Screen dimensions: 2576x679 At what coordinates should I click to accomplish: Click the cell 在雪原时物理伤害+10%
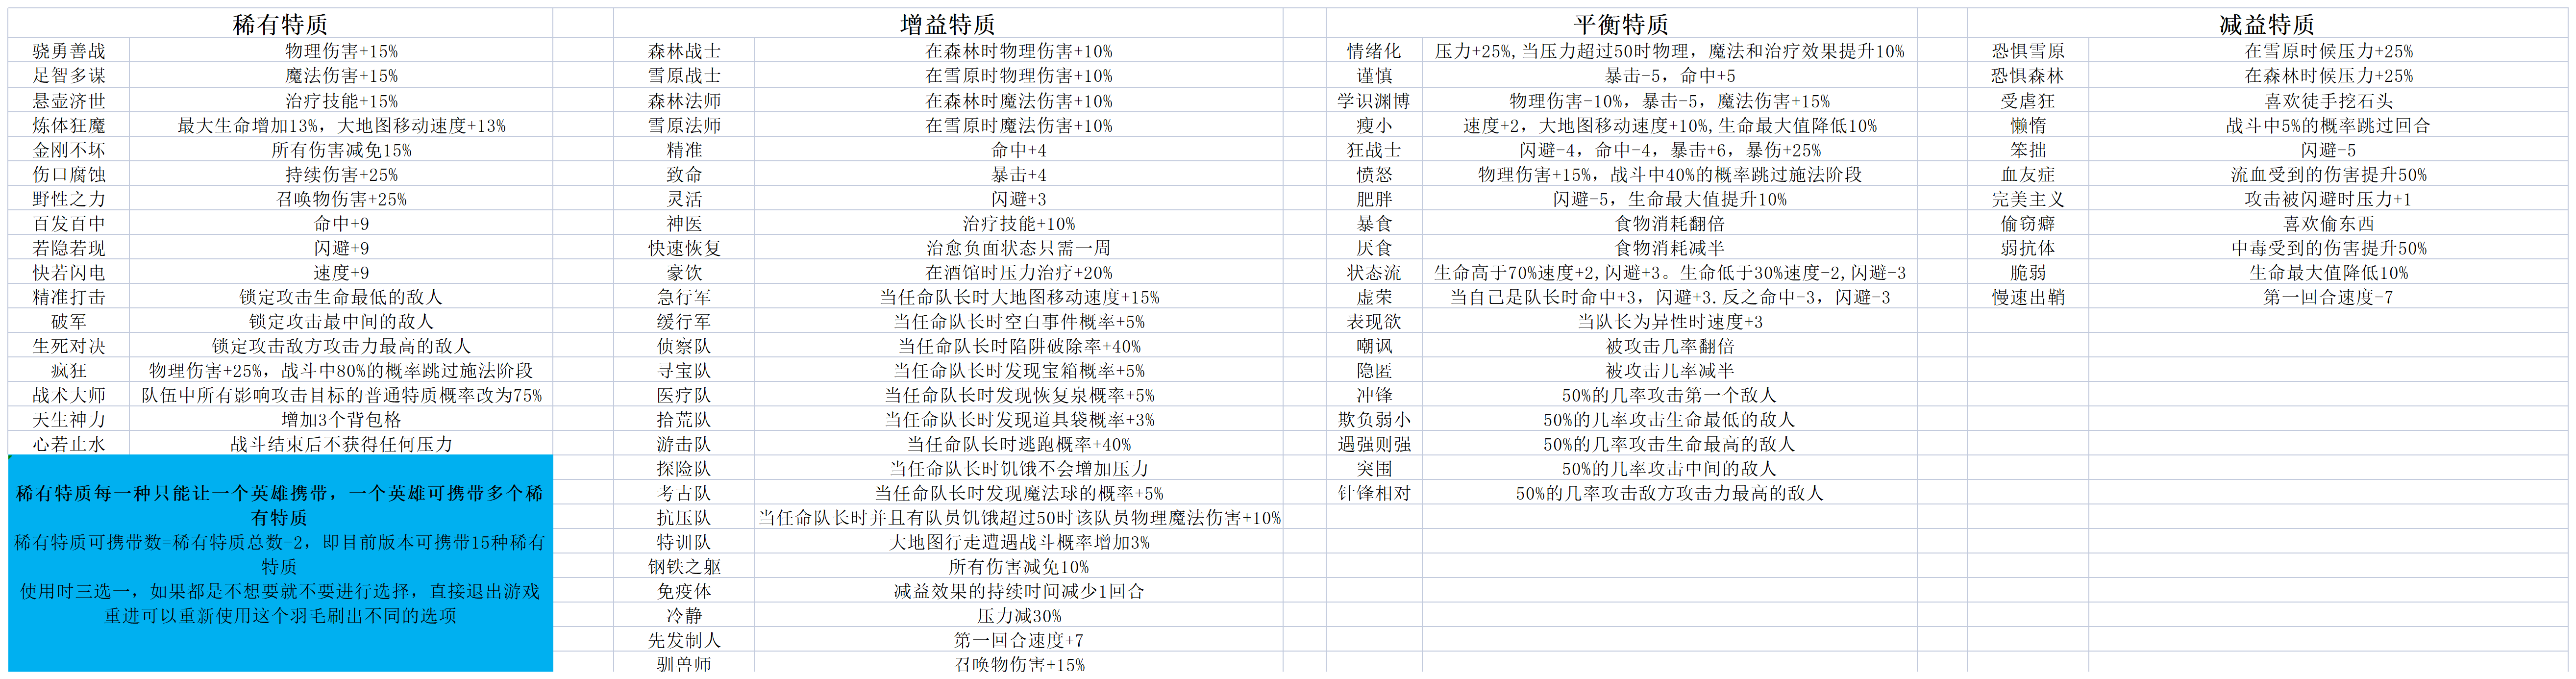pyautogui.click(x=1019, y=76)
